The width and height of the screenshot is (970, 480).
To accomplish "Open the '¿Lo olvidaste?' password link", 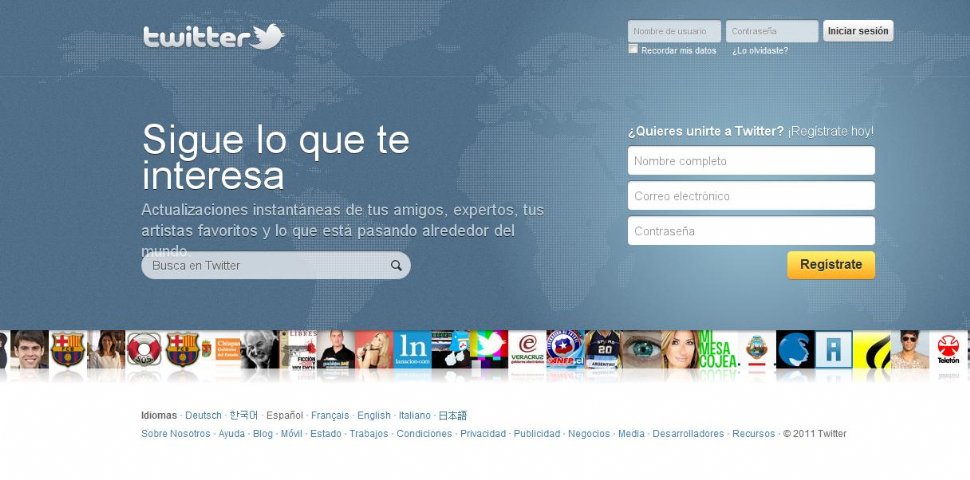I will coord(759,50).
